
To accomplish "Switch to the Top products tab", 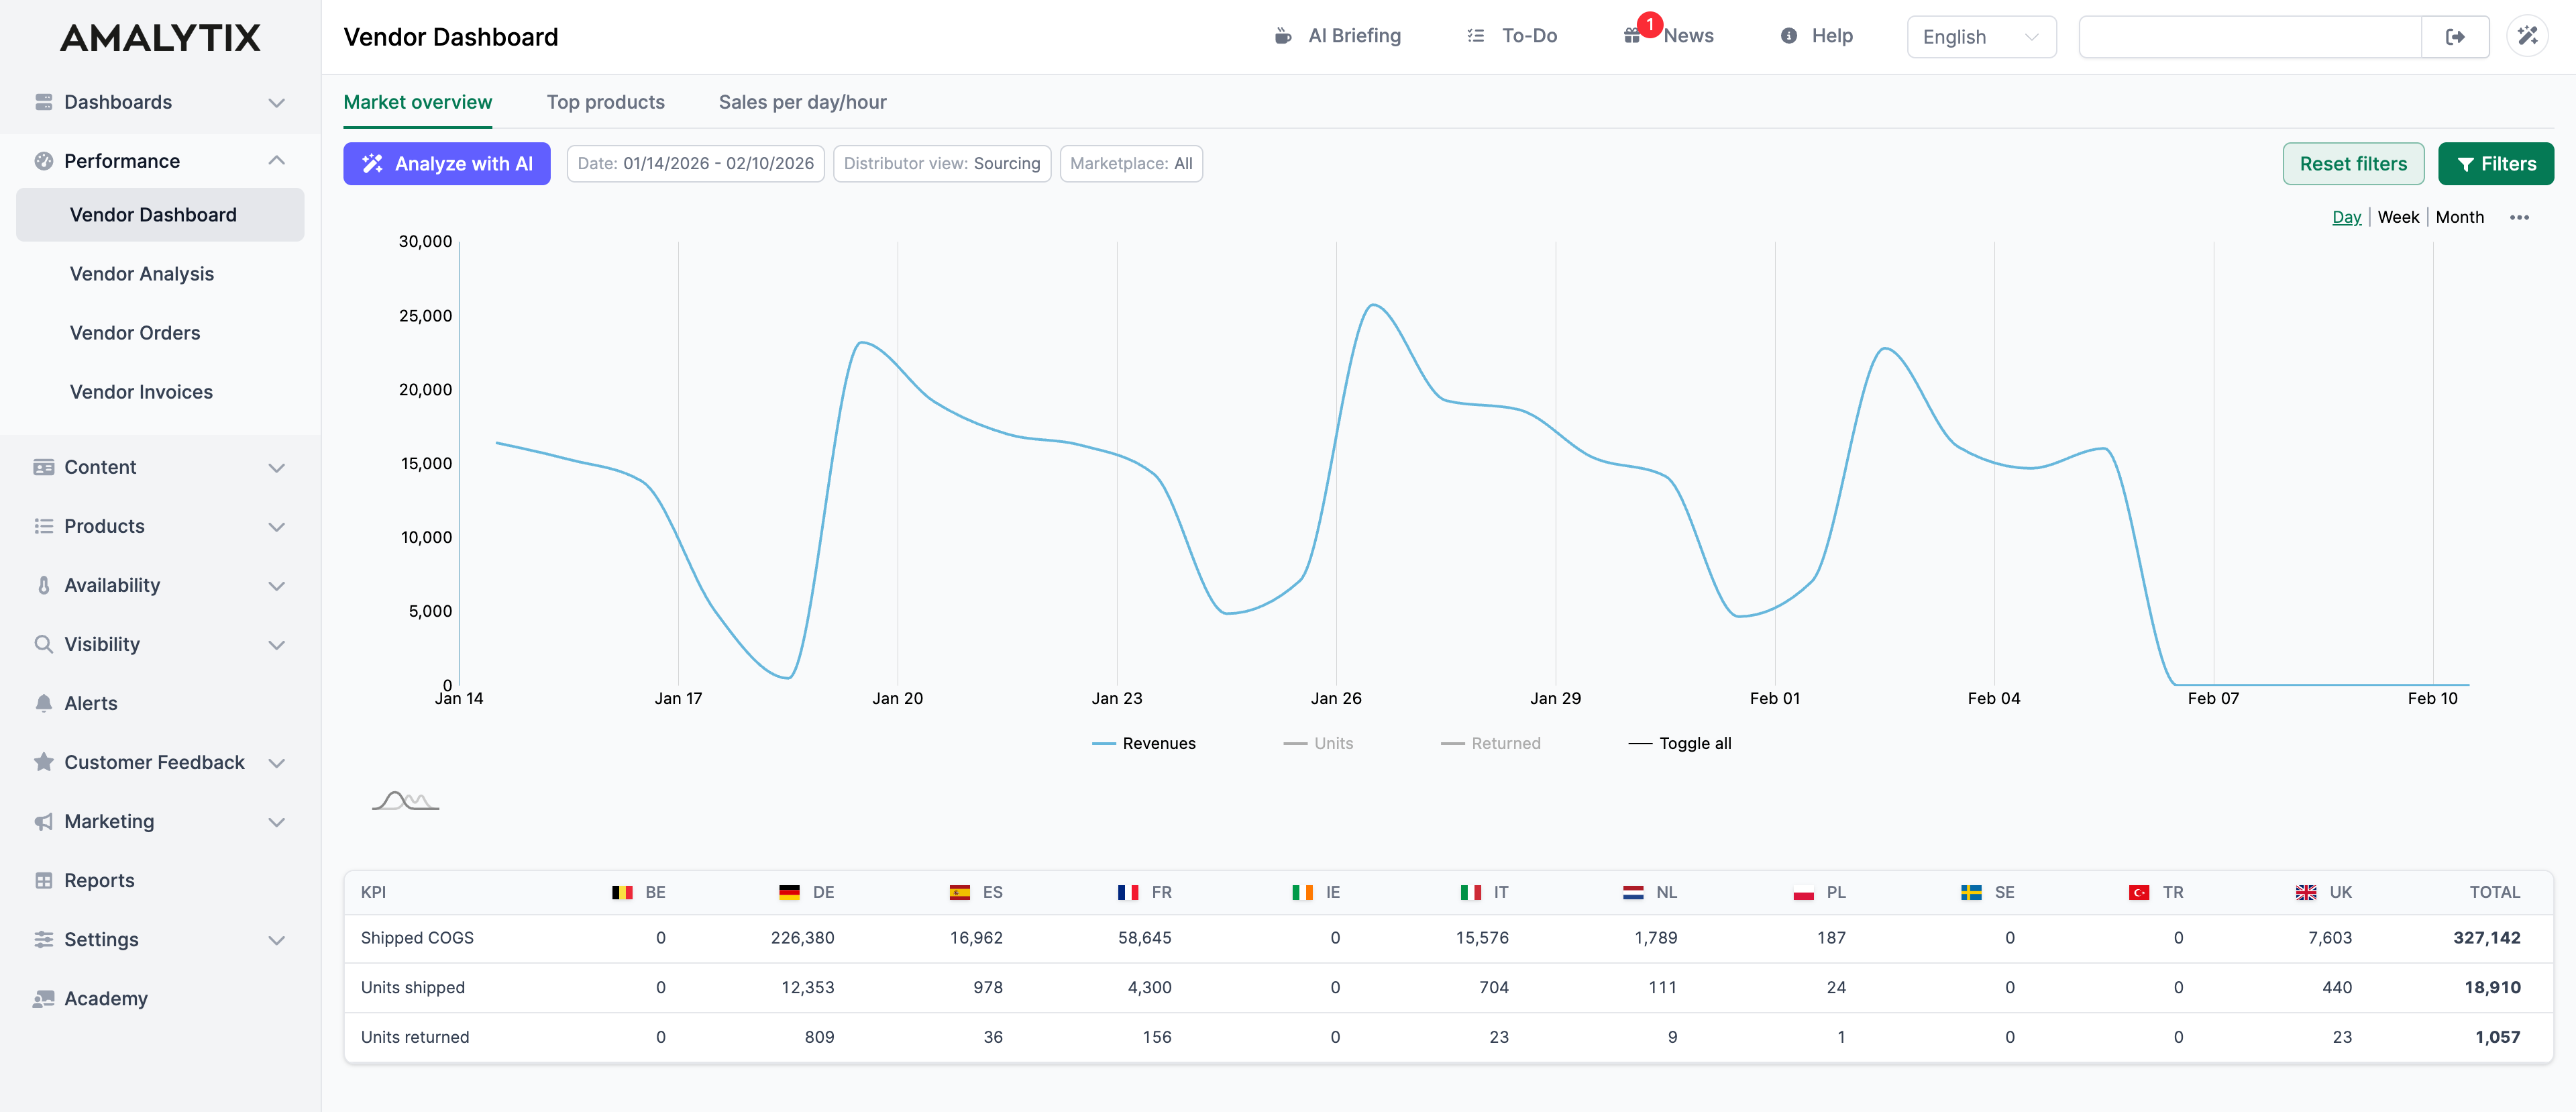I will [606, 102].
